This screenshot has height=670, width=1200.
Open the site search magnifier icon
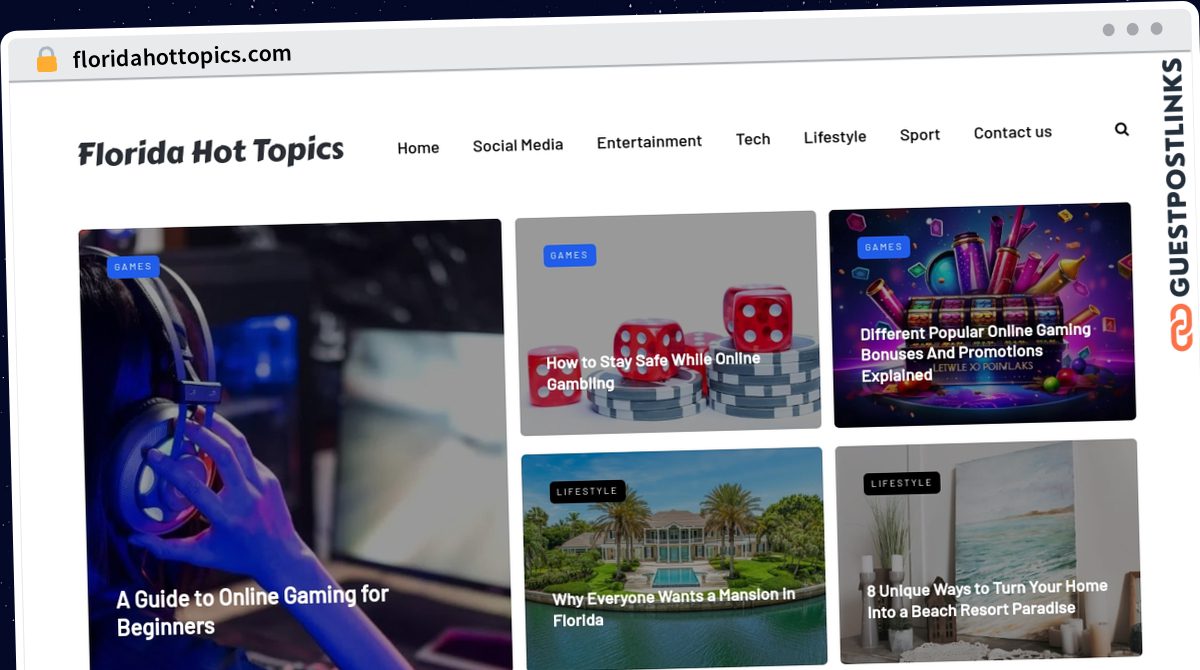tap(1122, 129)
